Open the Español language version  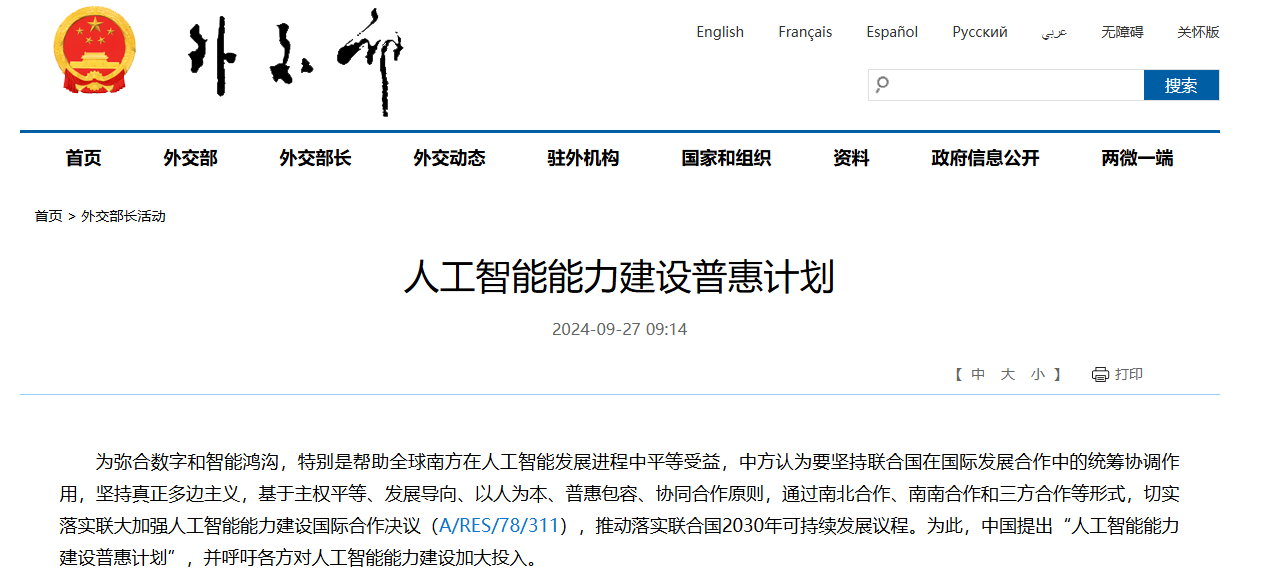tap(892, 32)
